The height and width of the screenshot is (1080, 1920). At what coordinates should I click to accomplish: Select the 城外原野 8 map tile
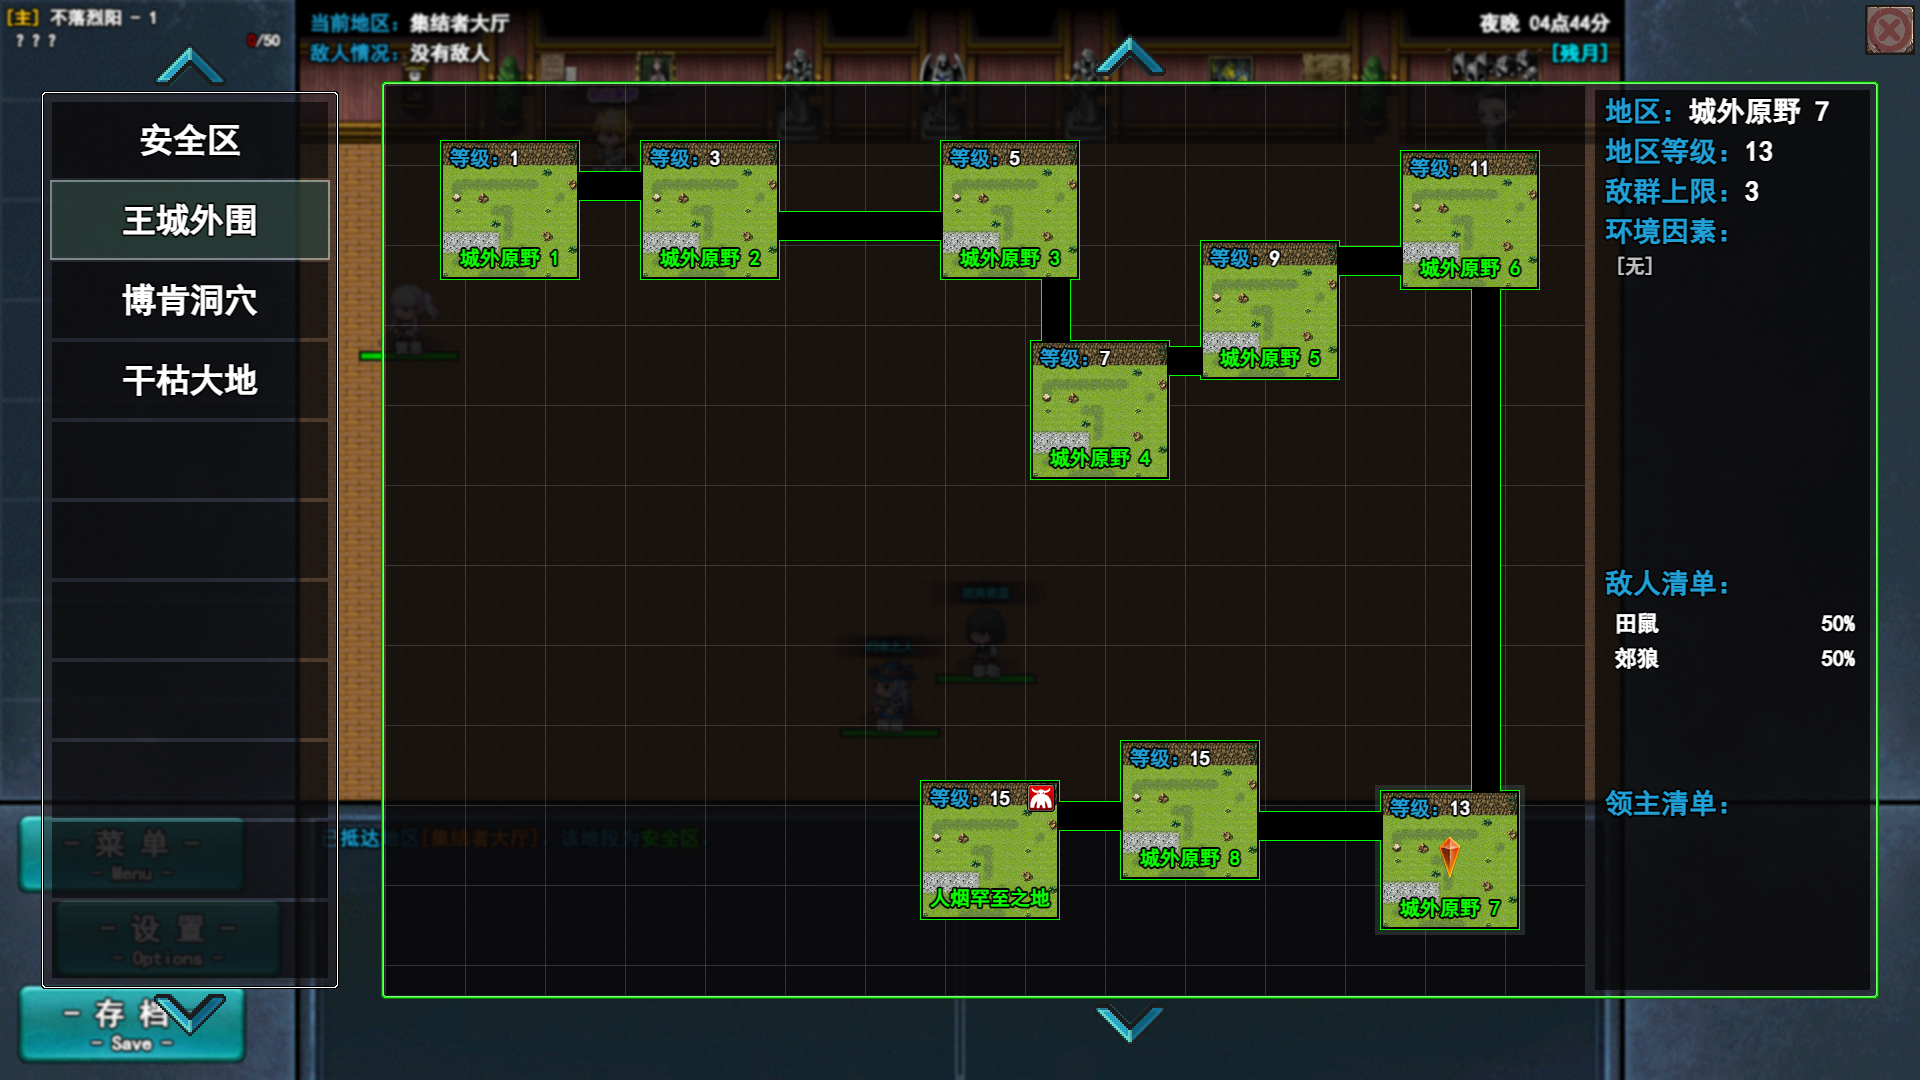[1190, 810]
